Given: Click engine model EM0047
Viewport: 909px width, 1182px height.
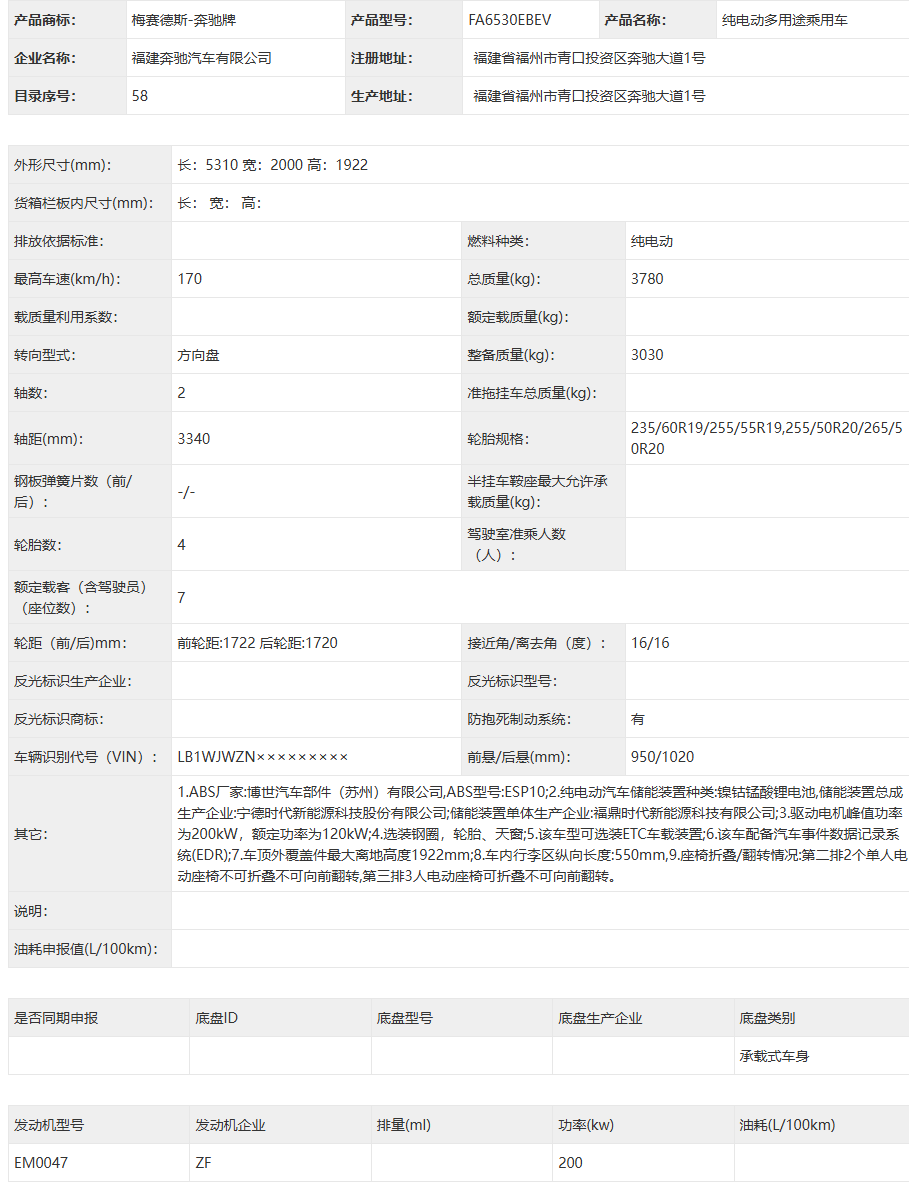Looking at the screenshot, I should point(41,1162).
